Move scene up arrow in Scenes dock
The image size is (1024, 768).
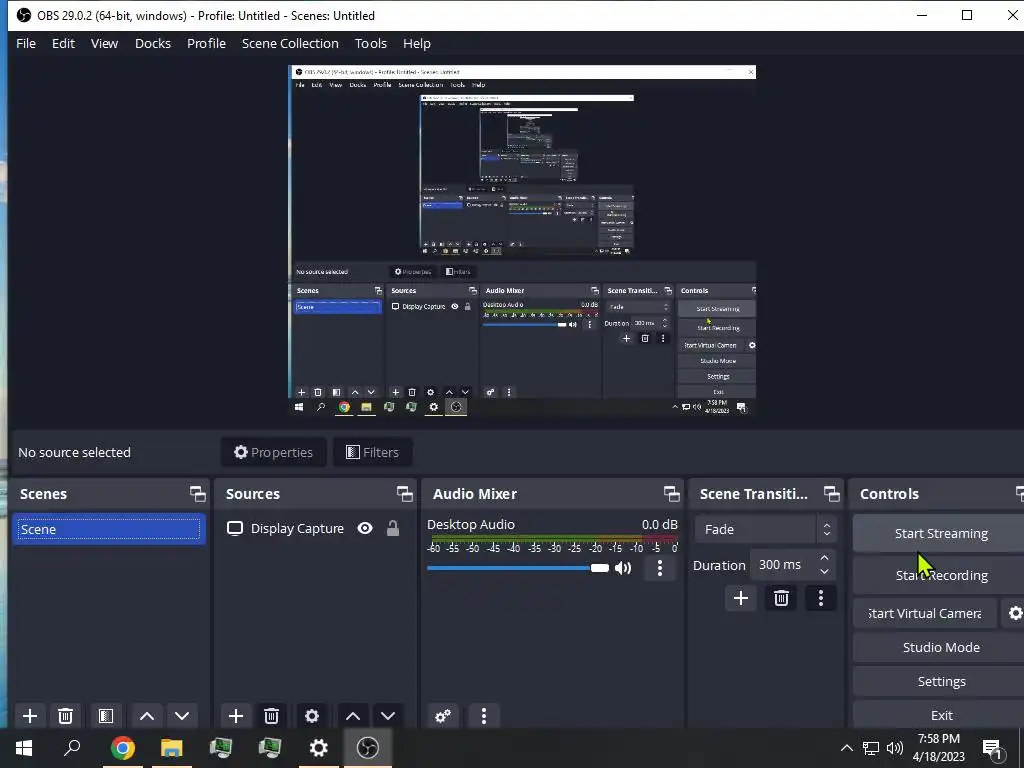click(147, 716)
